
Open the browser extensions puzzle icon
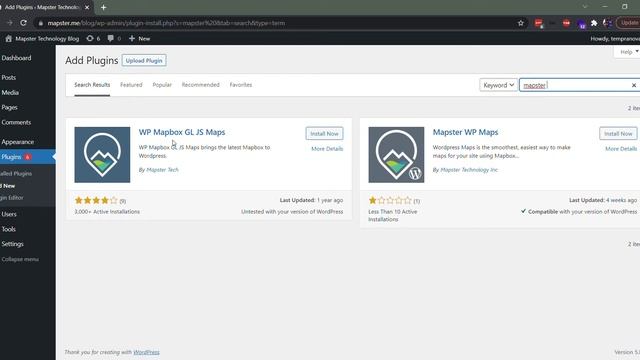594,23
